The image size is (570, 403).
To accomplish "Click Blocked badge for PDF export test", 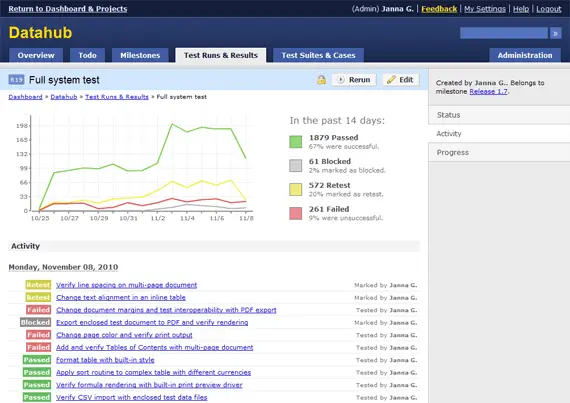I will point(35,322).
